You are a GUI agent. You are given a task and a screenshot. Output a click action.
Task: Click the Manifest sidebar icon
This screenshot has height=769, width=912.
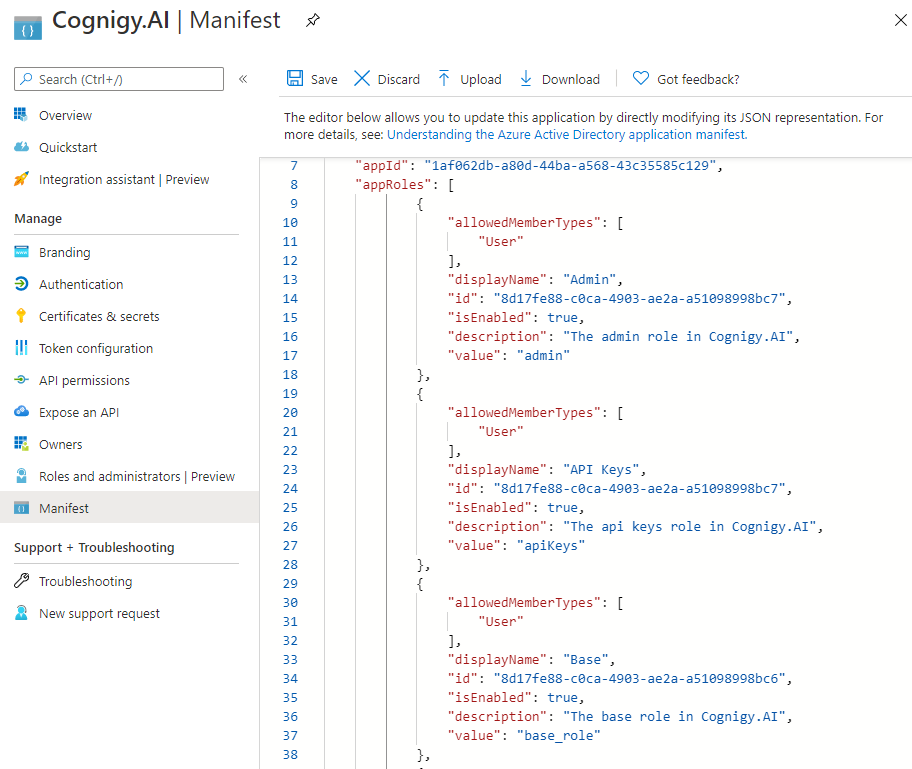[x=21, y=508]
